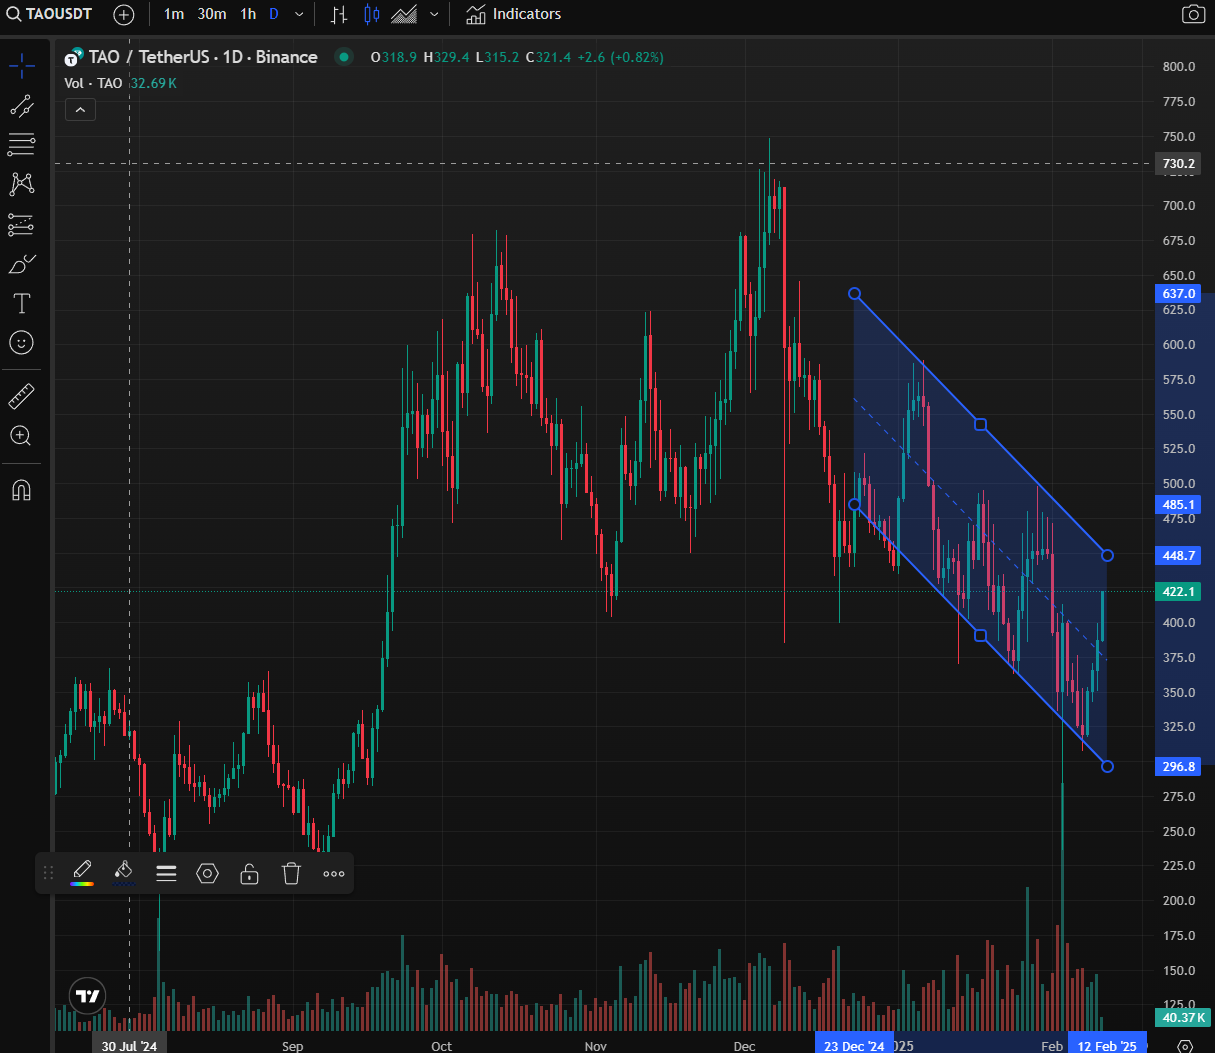The image size is (1215, 1053).
Task: Select the chart patterns tool
Action: [x=21, y=184]
